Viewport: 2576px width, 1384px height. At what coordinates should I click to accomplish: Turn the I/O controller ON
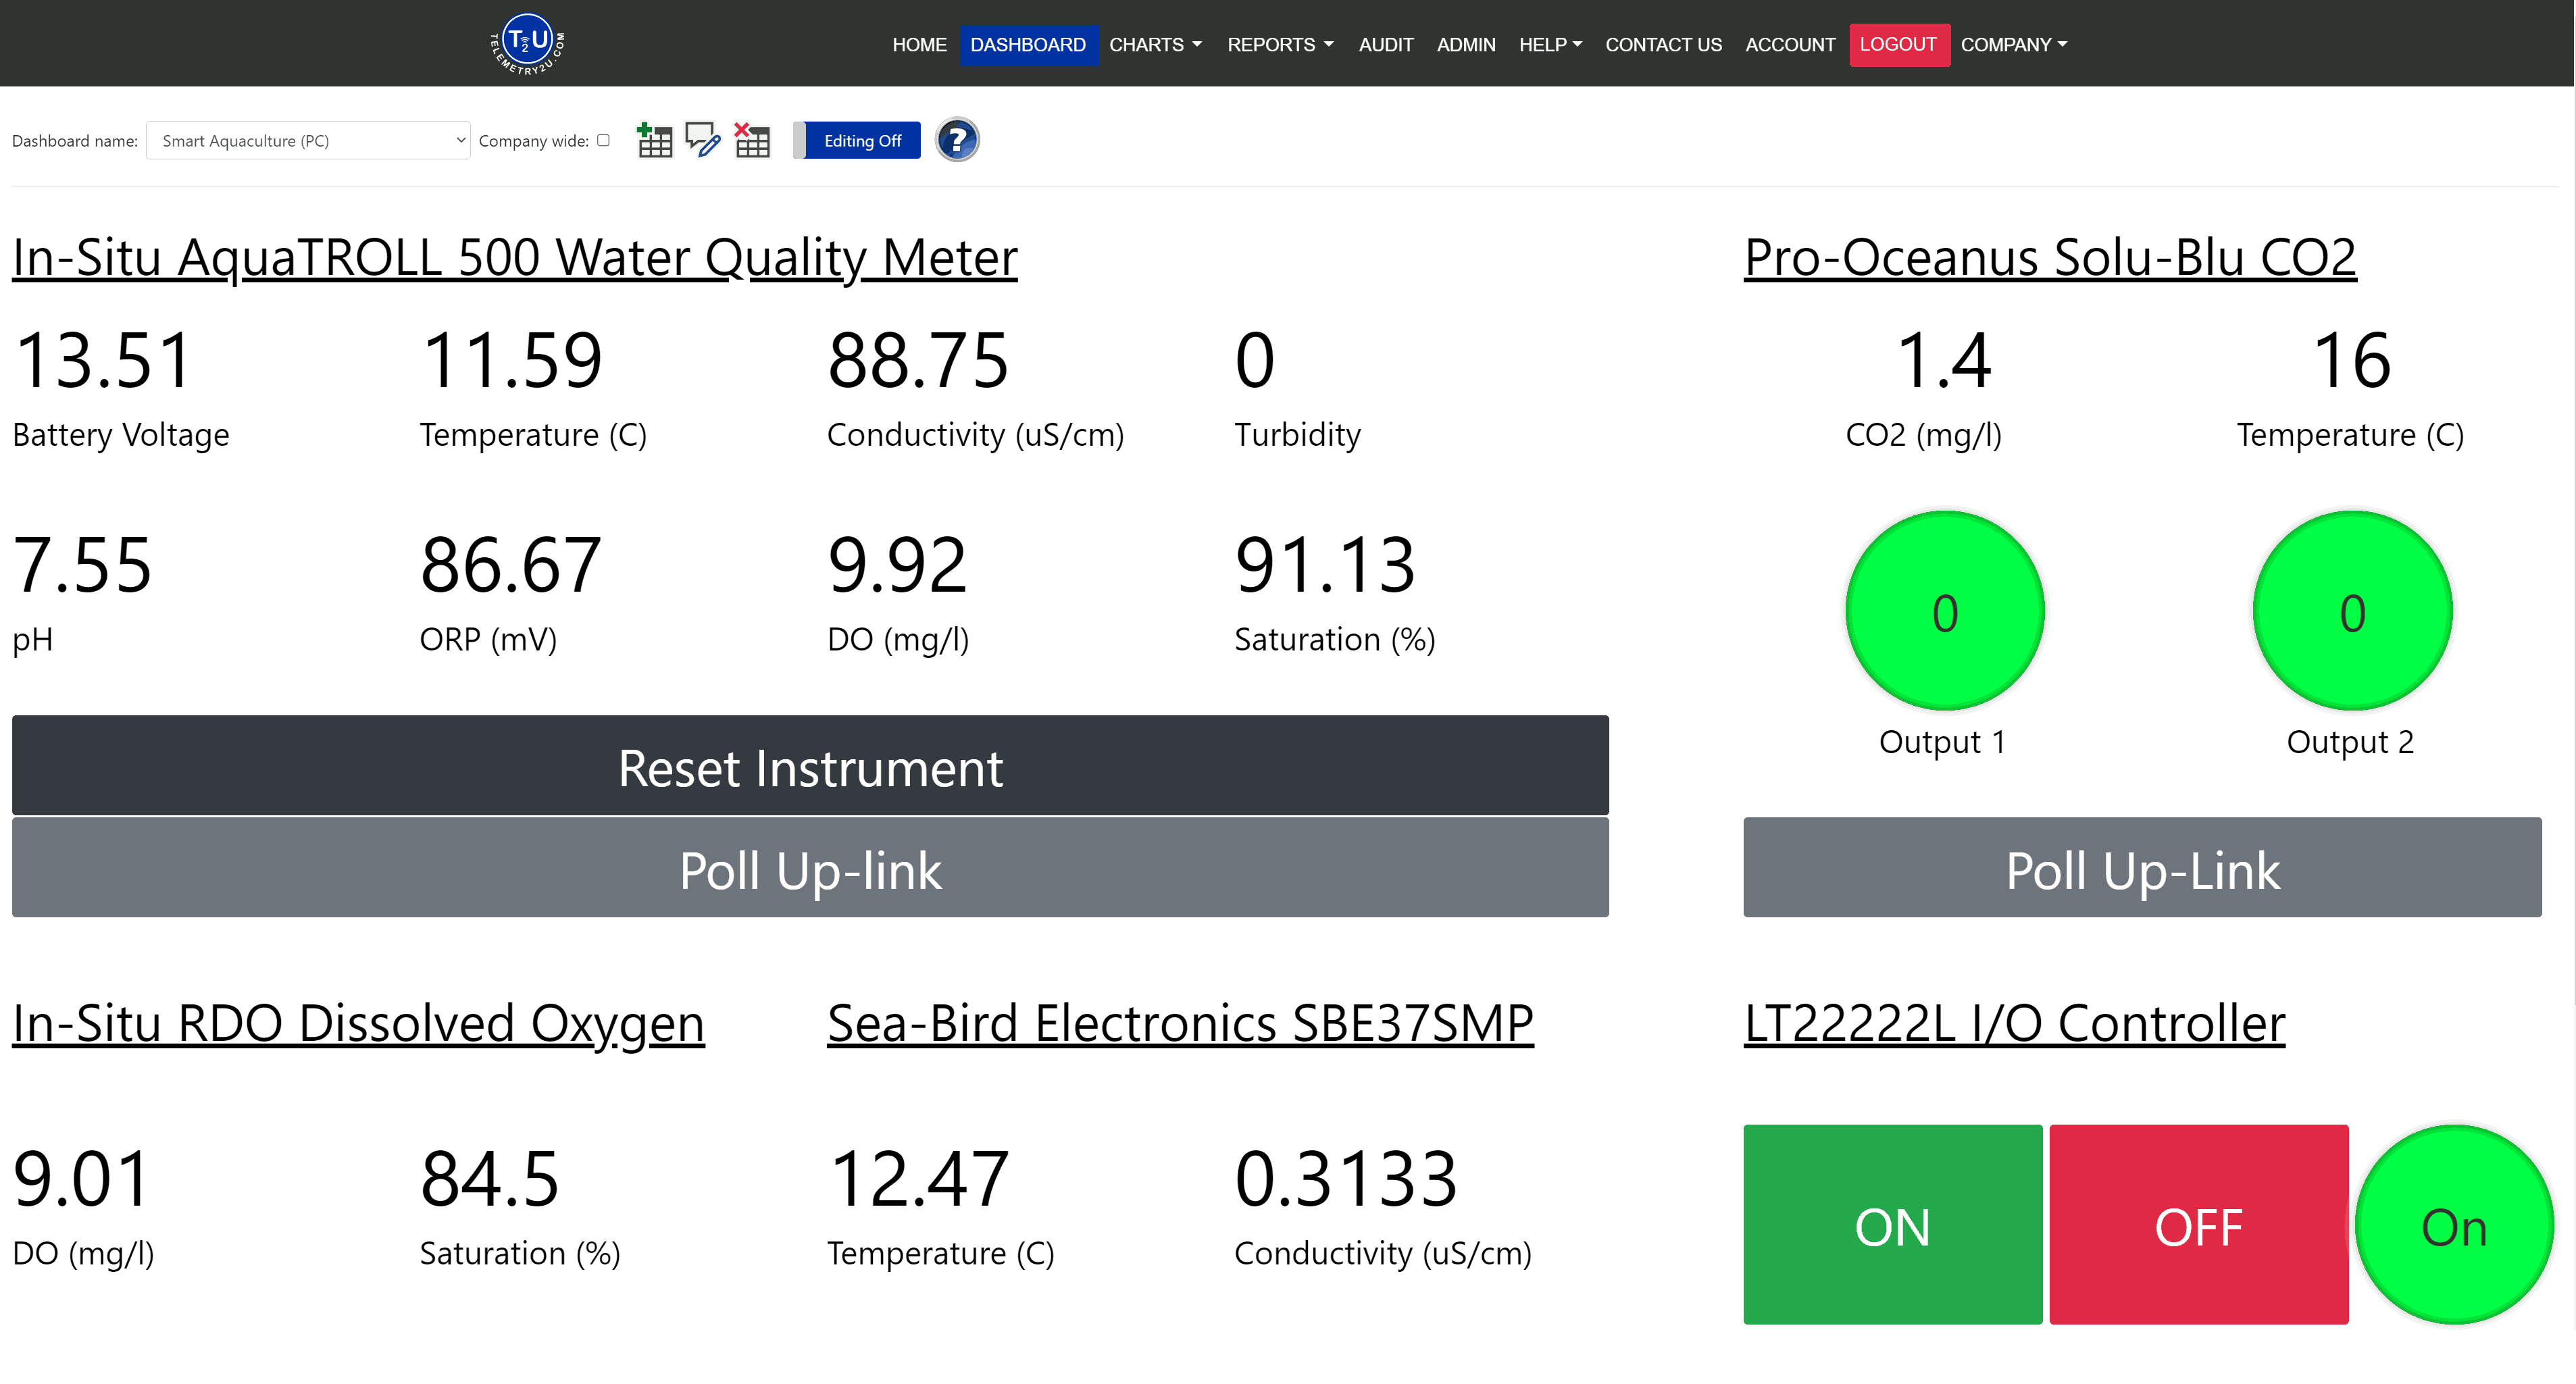click(x=1892, y=1225)
